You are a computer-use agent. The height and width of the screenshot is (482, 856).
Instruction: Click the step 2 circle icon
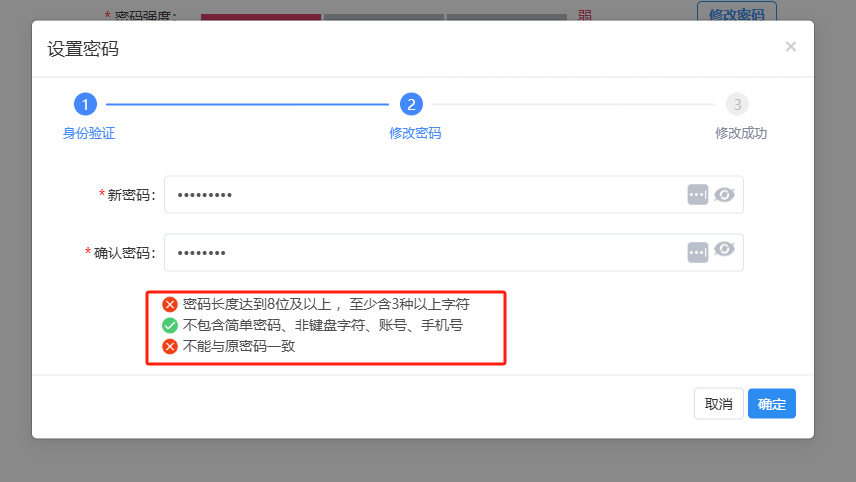tap(411, 104)
